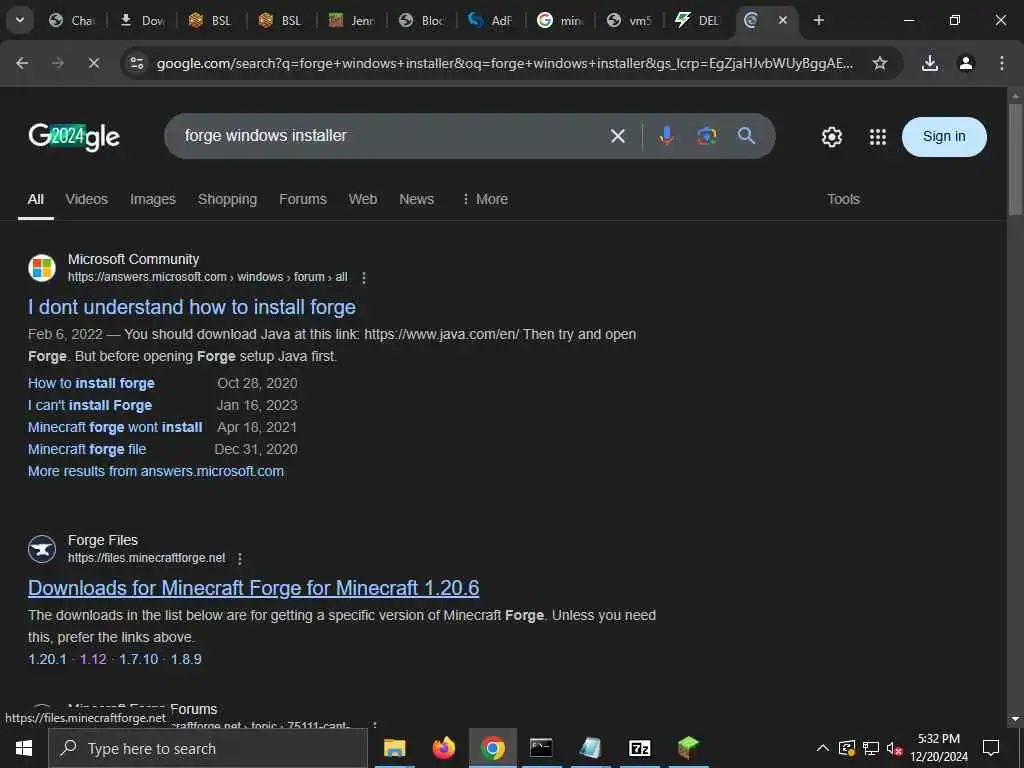The image size is (1024, 768).
Task: Open File Explorer from taskbar
Action: [x=394, y=748]
